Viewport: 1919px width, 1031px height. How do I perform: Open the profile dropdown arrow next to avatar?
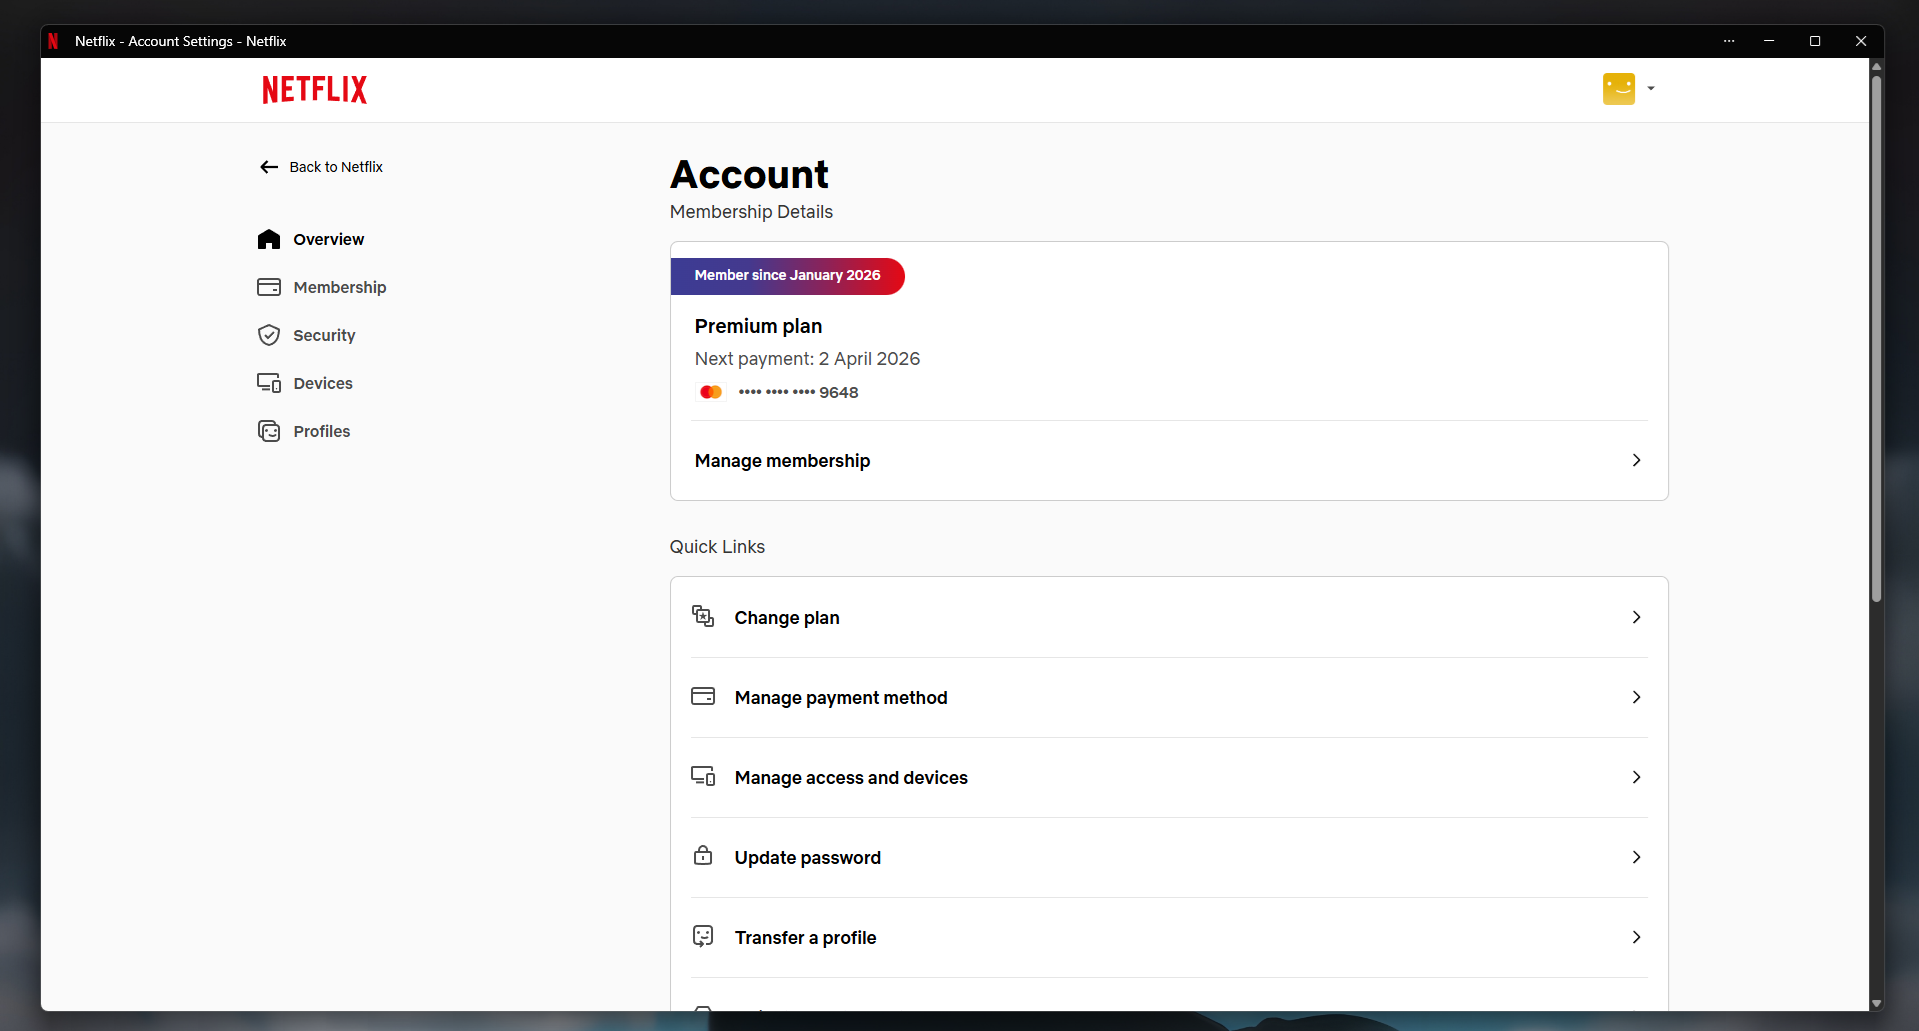1651,89
